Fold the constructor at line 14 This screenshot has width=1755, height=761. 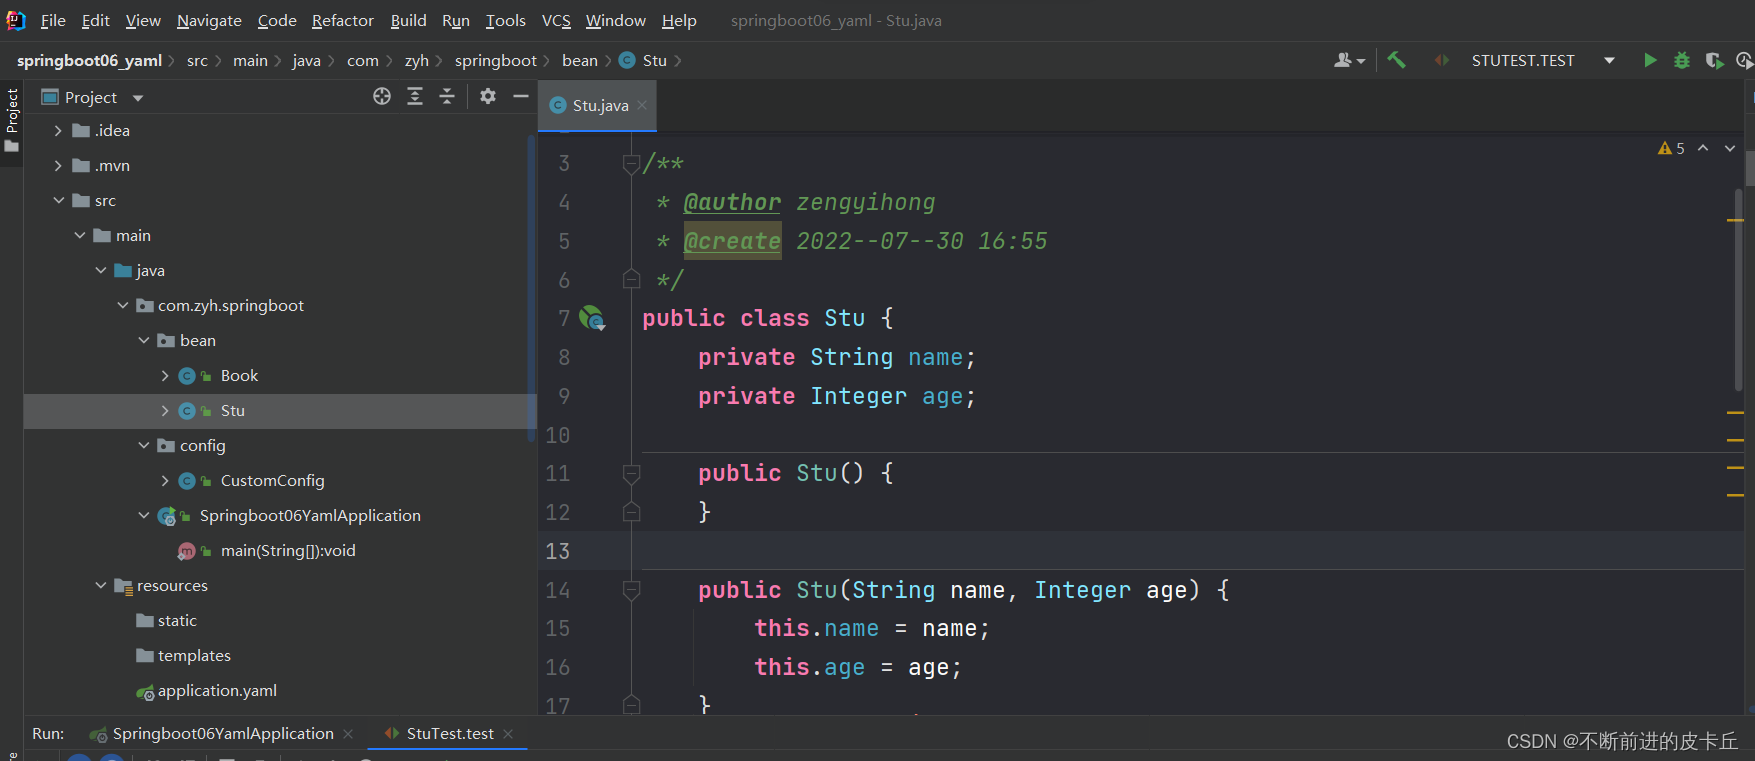click(631, 590)
